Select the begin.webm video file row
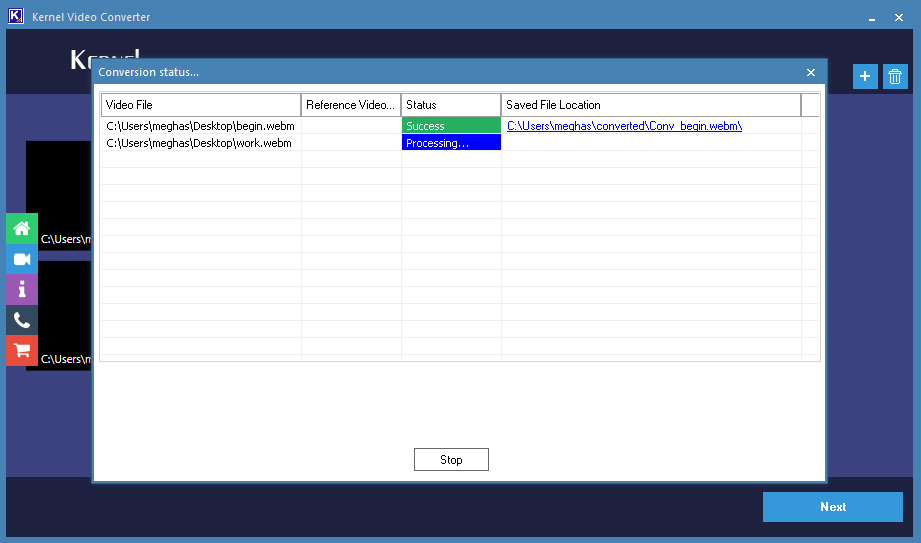The image size is (921, 543). 460,126
